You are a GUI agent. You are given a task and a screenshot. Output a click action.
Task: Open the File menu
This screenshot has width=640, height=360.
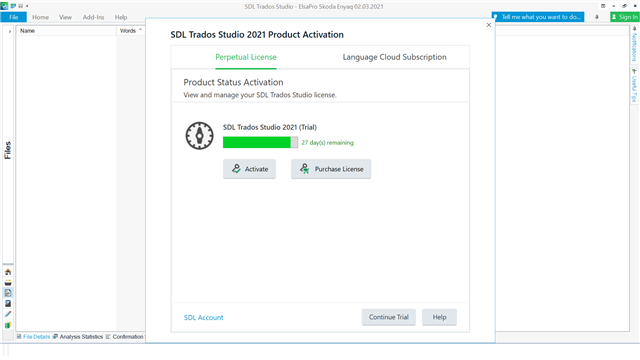[13, 17]
